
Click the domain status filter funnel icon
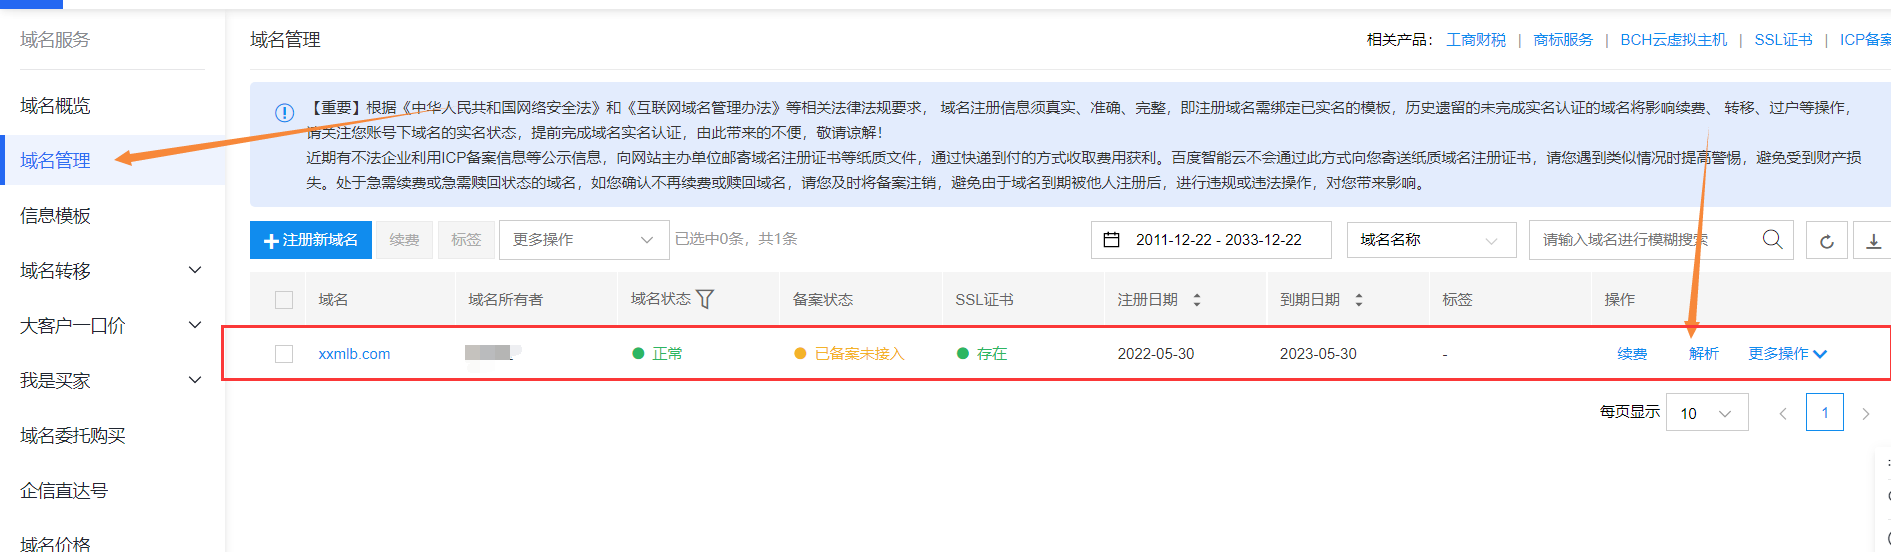pos(705,299)
